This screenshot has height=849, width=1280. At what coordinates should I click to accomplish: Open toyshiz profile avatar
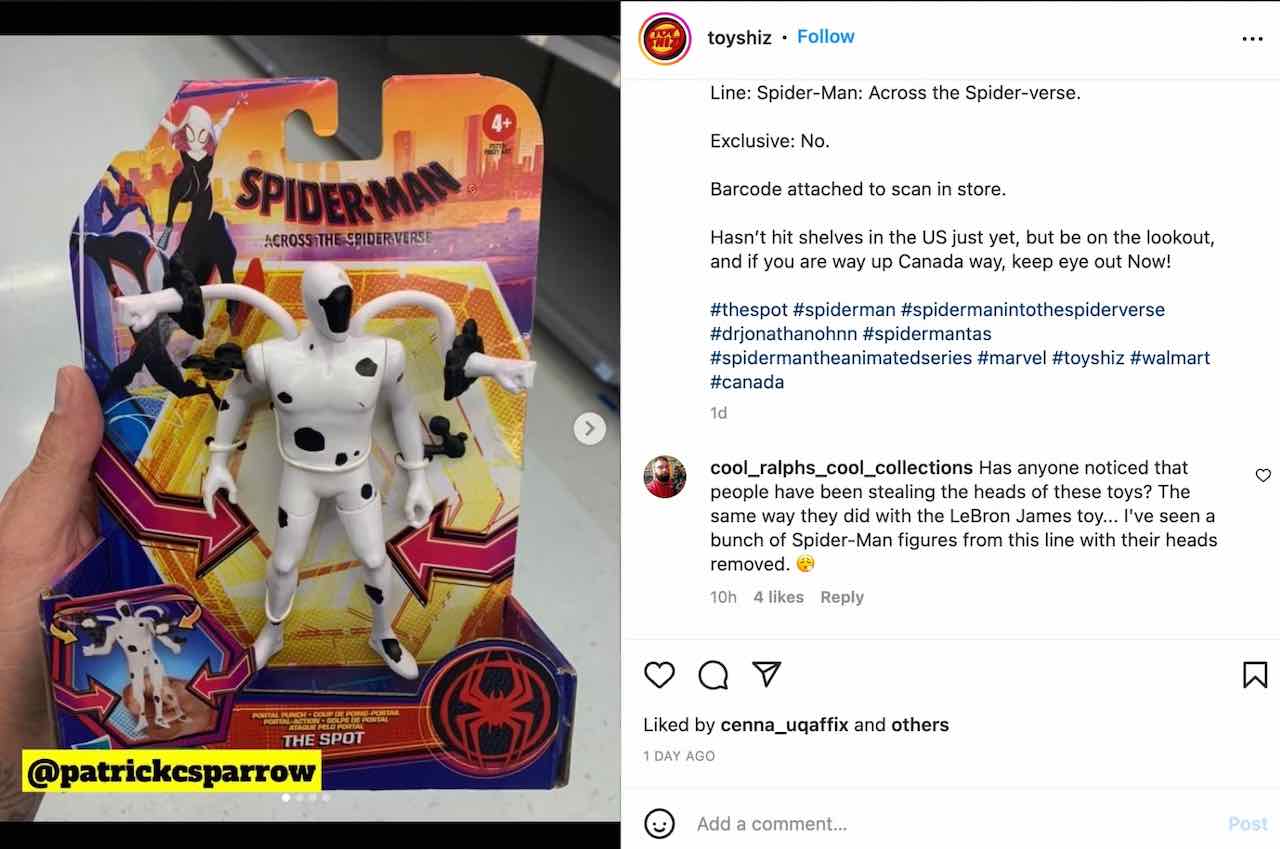[x=665, y=39]
